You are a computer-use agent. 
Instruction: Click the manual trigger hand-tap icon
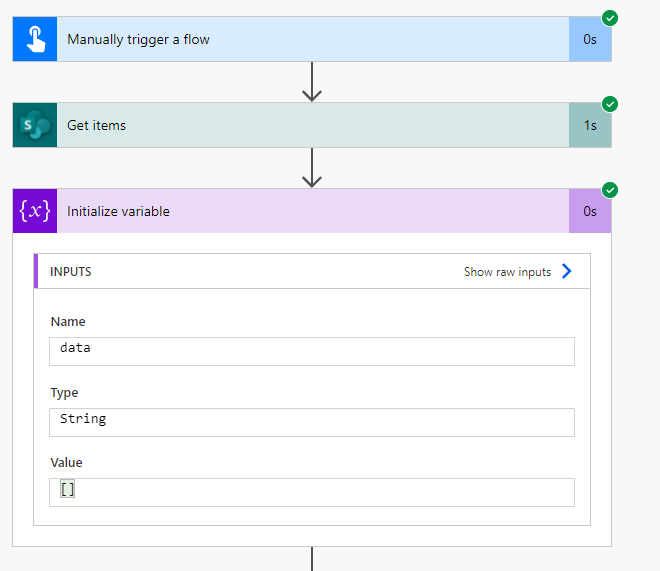(x=35, y=40)
